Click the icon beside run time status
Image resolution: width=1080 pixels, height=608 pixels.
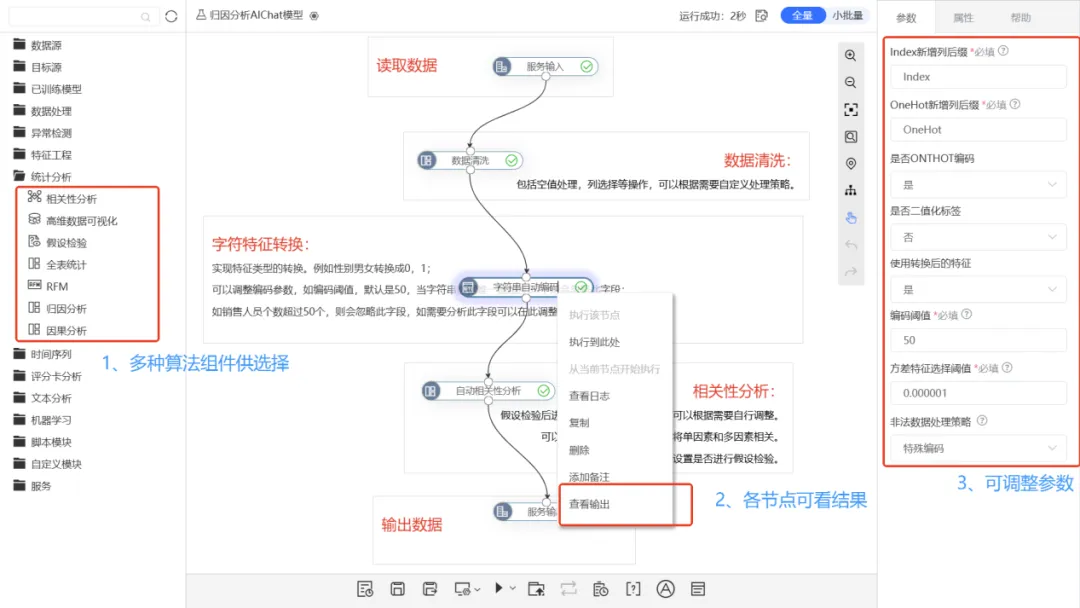tap(761, 15)
